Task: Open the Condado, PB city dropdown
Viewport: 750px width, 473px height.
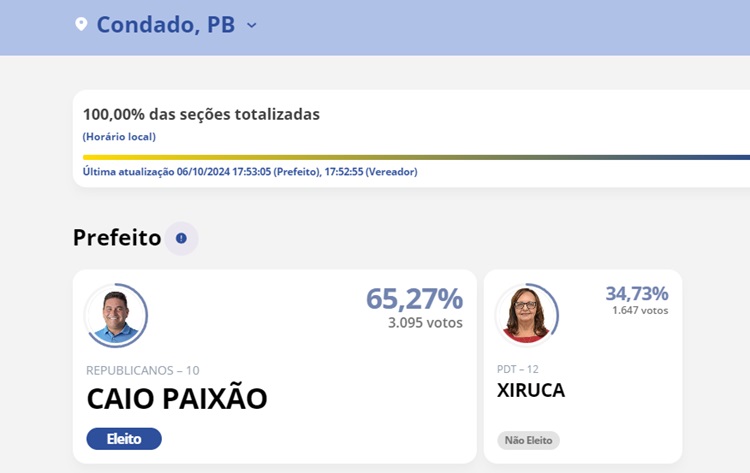Action: pos(165,24)
